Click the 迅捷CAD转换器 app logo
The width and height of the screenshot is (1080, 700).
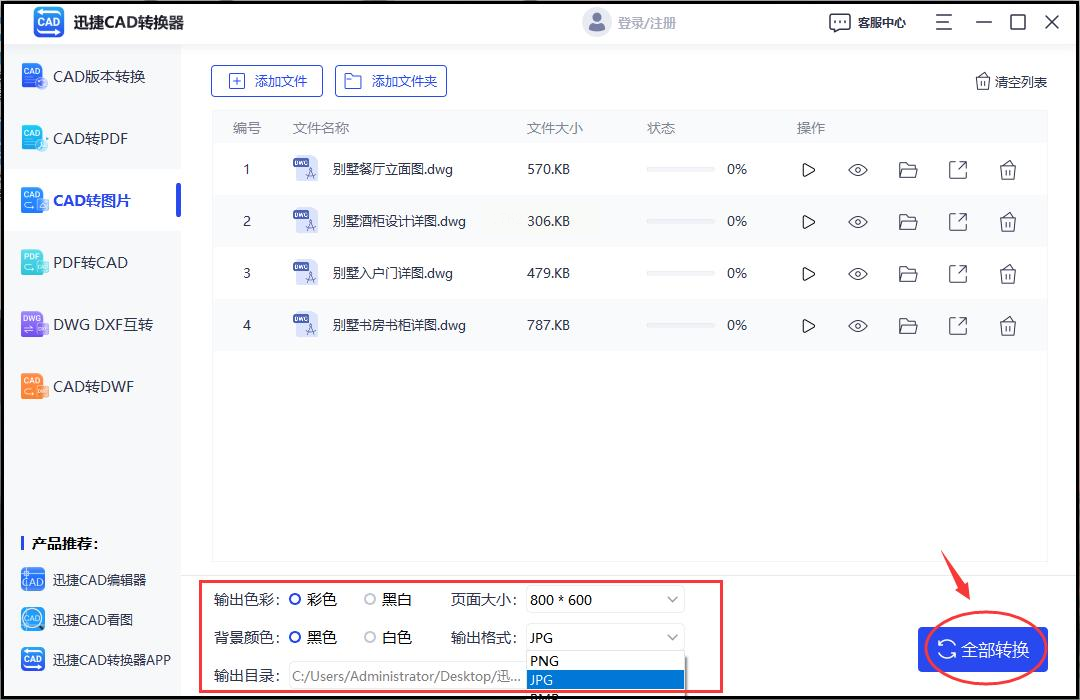pyautogui.click(x=48, y=22)
